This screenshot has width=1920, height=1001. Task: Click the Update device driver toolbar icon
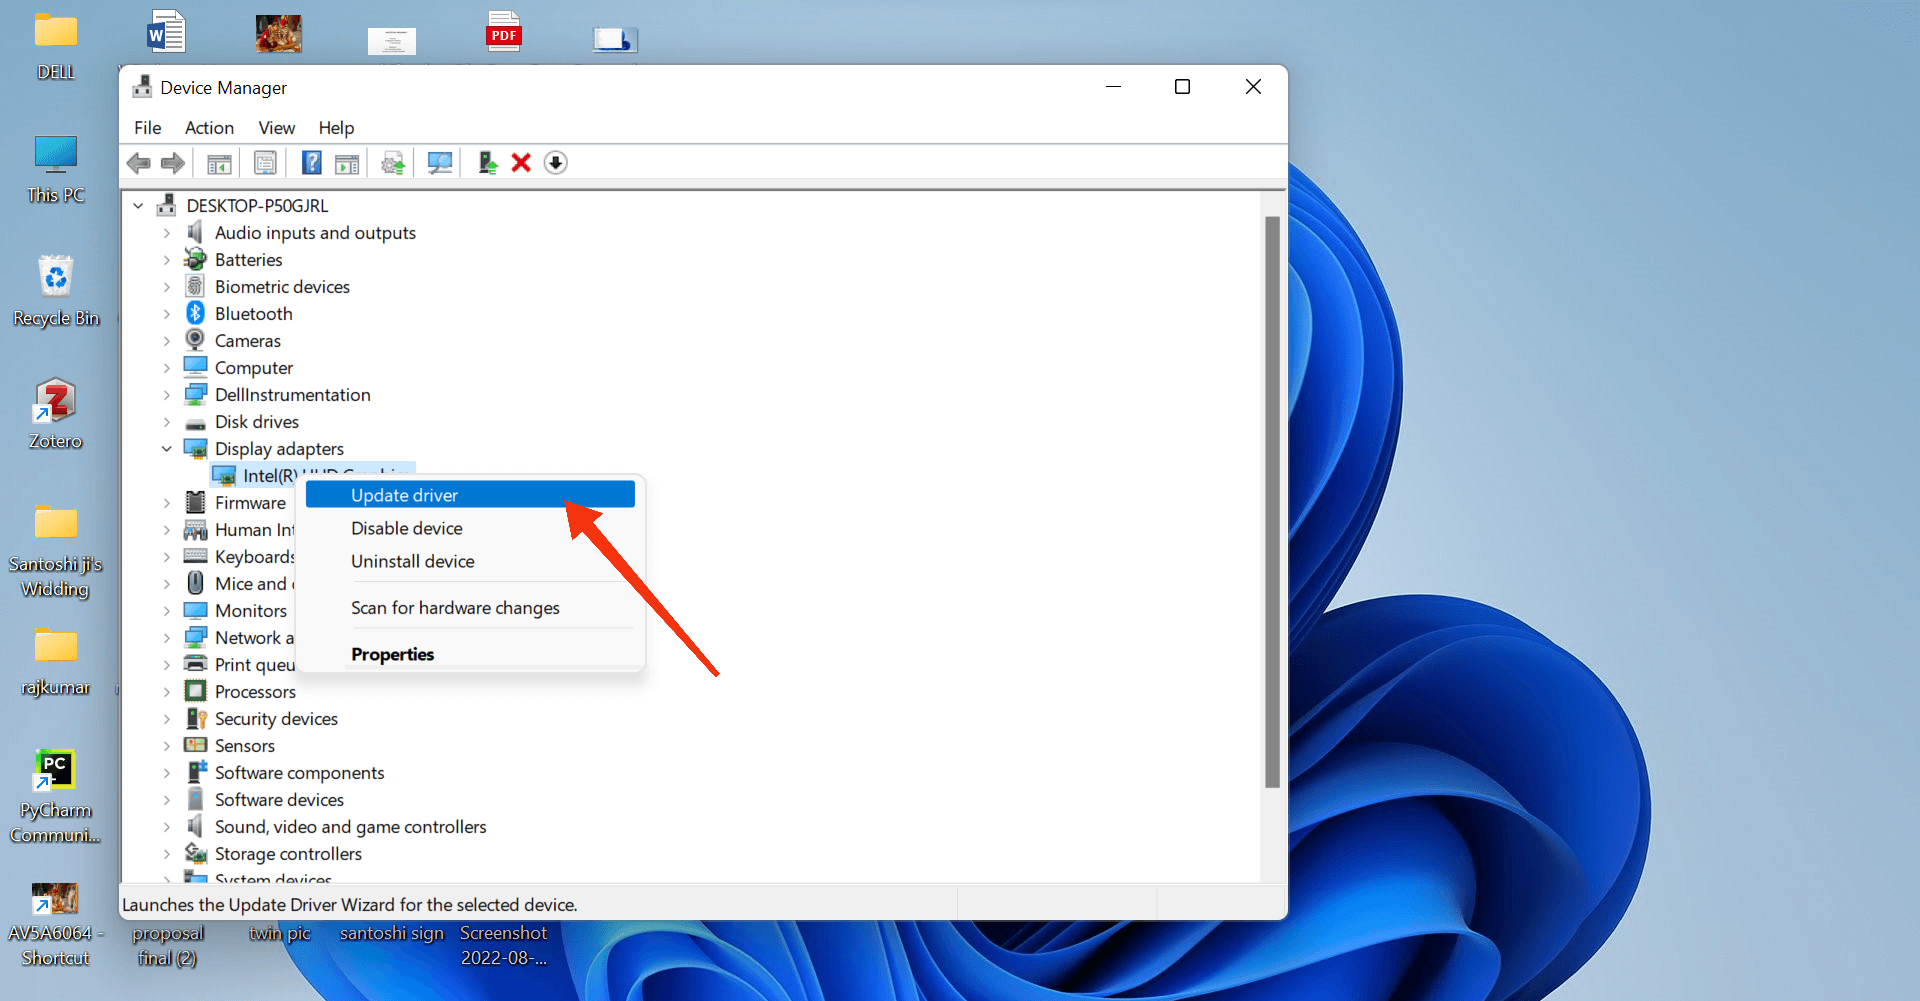tap(487, 163)
